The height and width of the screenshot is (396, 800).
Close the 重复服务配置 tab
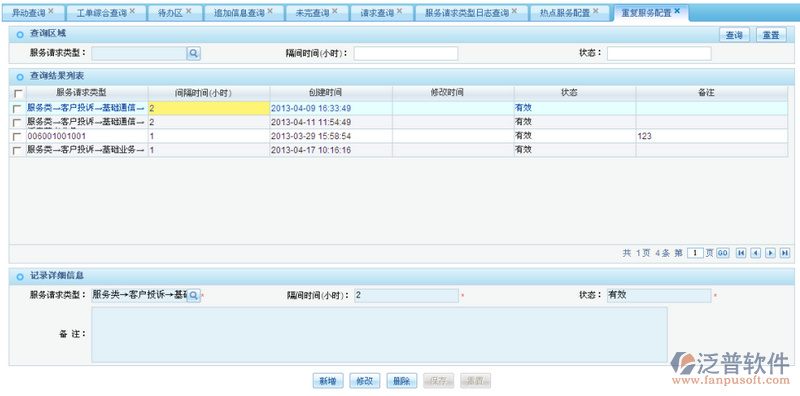677,11
